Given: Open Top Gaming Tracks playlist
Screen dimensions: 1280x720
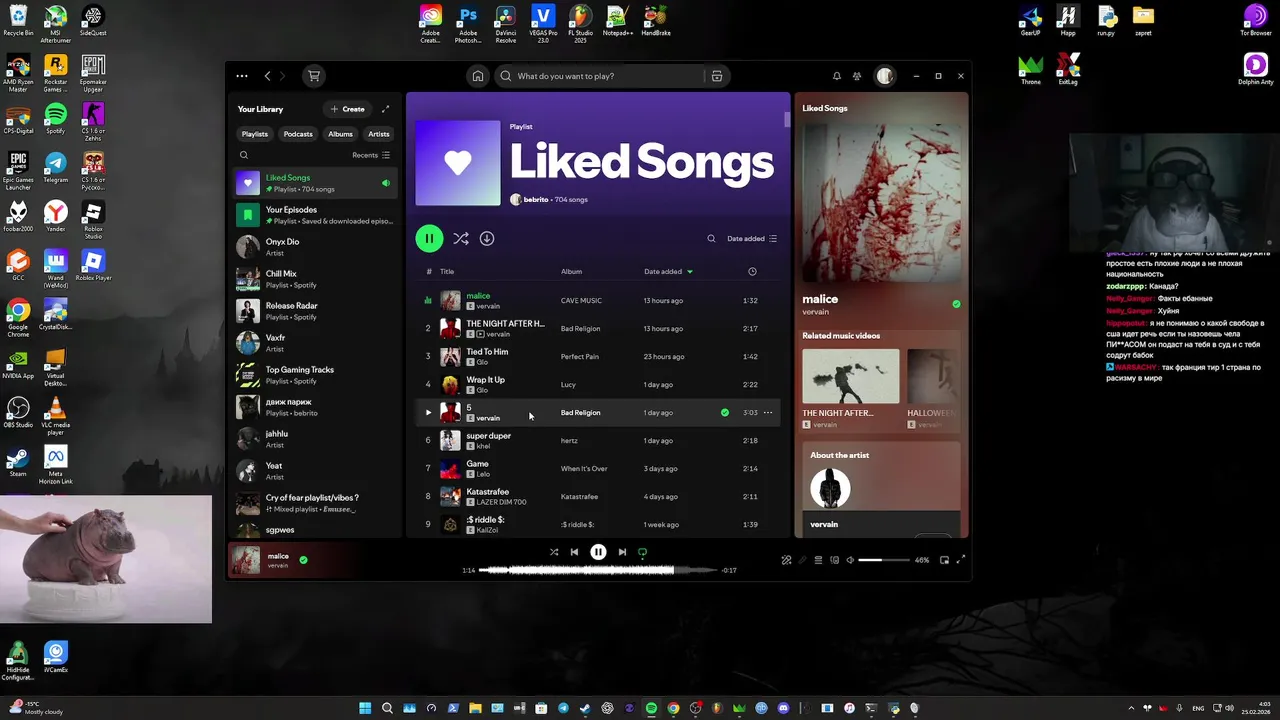Looking at the screenshot, I should point(315,375).
